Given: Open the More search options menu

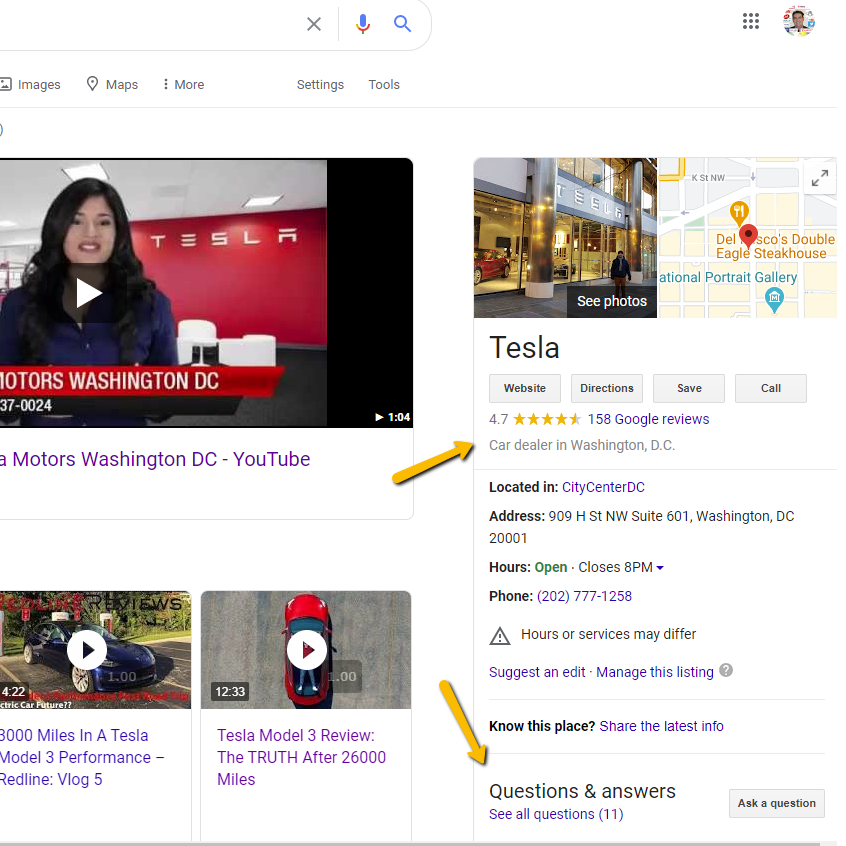Looking at the screenshot, I should click(183, 84).
